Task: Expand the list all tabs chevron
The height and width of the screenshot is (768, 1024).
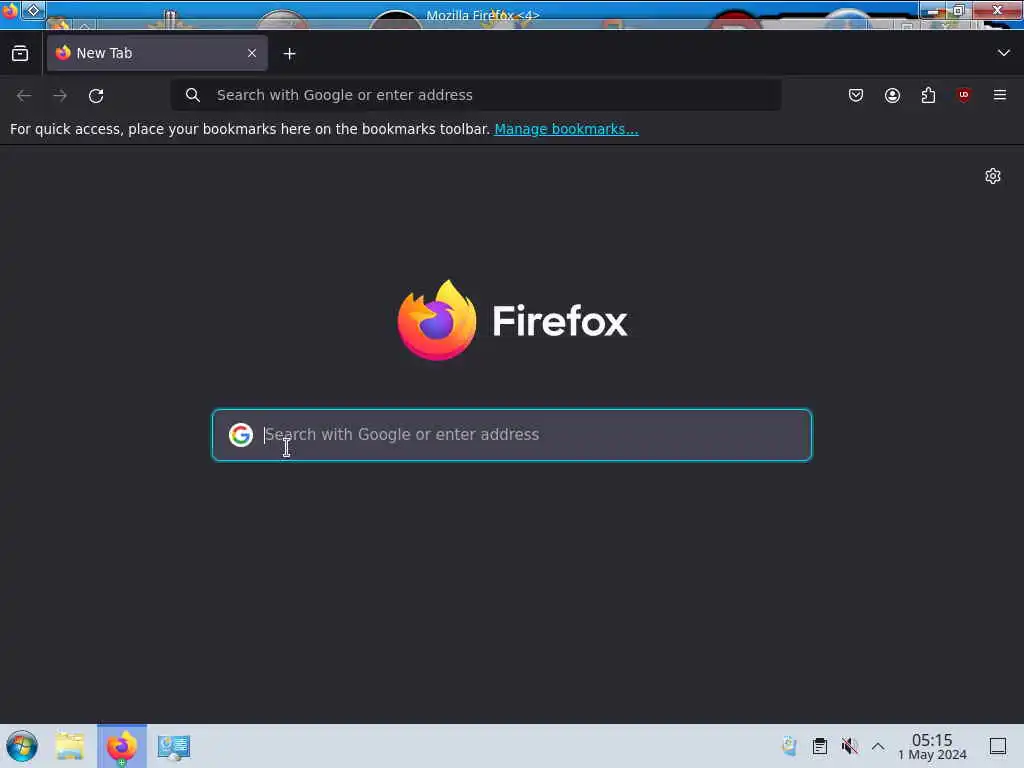Action: point(1003,53)
